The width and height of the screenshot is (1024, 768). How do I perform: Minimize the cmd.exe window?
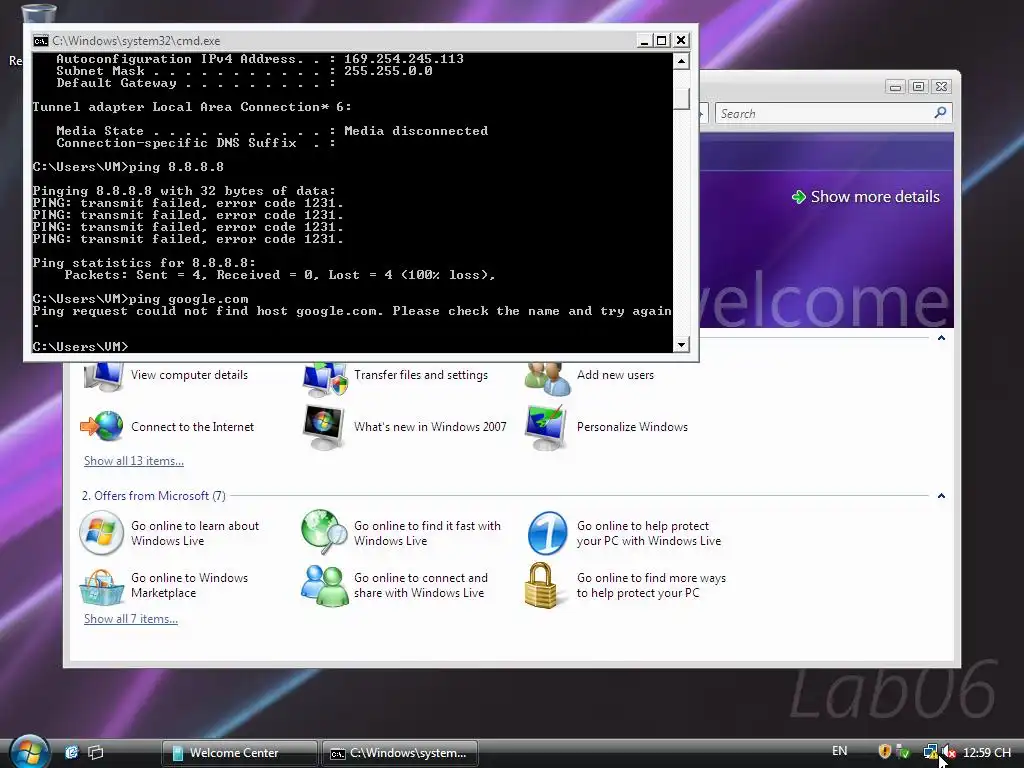(644, 40)
